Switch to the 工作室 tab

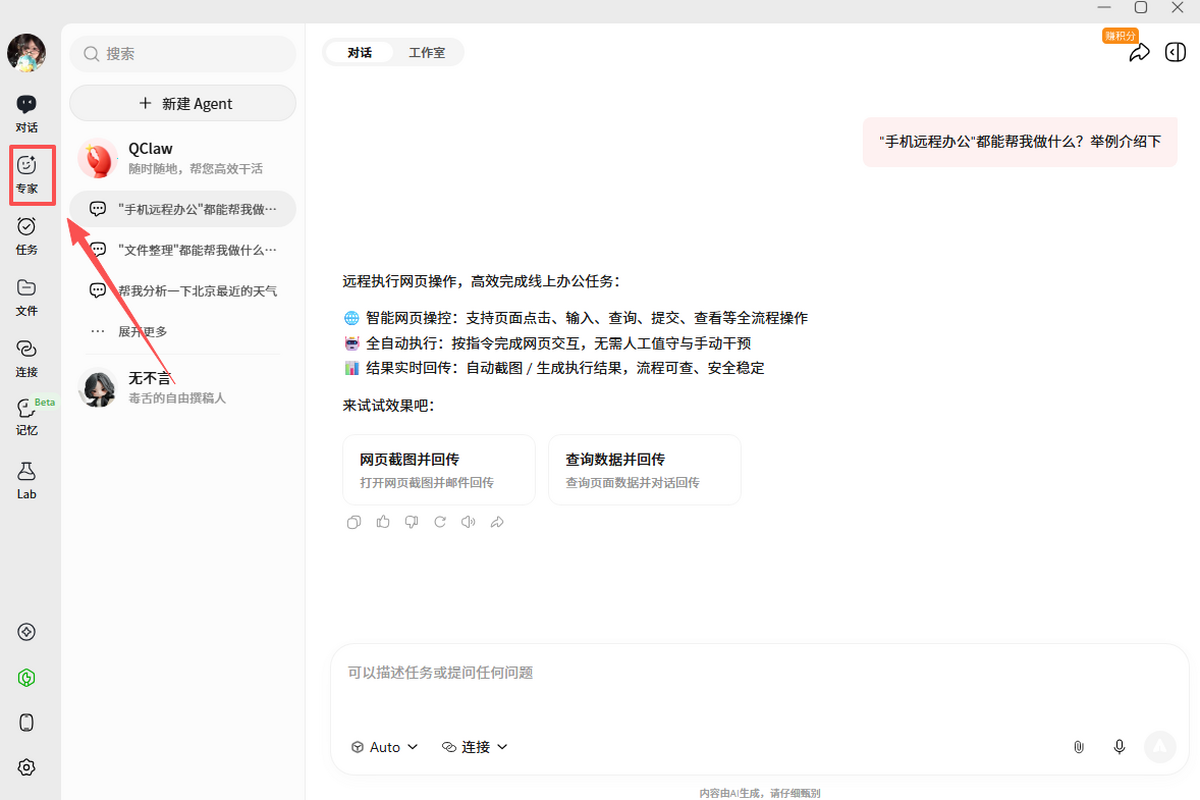(x=427, y=53)
